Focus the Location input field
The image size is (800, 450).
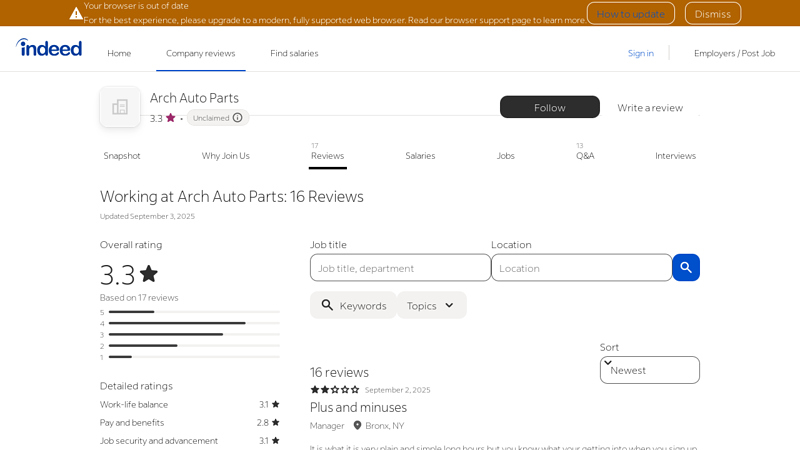[582, 267]
